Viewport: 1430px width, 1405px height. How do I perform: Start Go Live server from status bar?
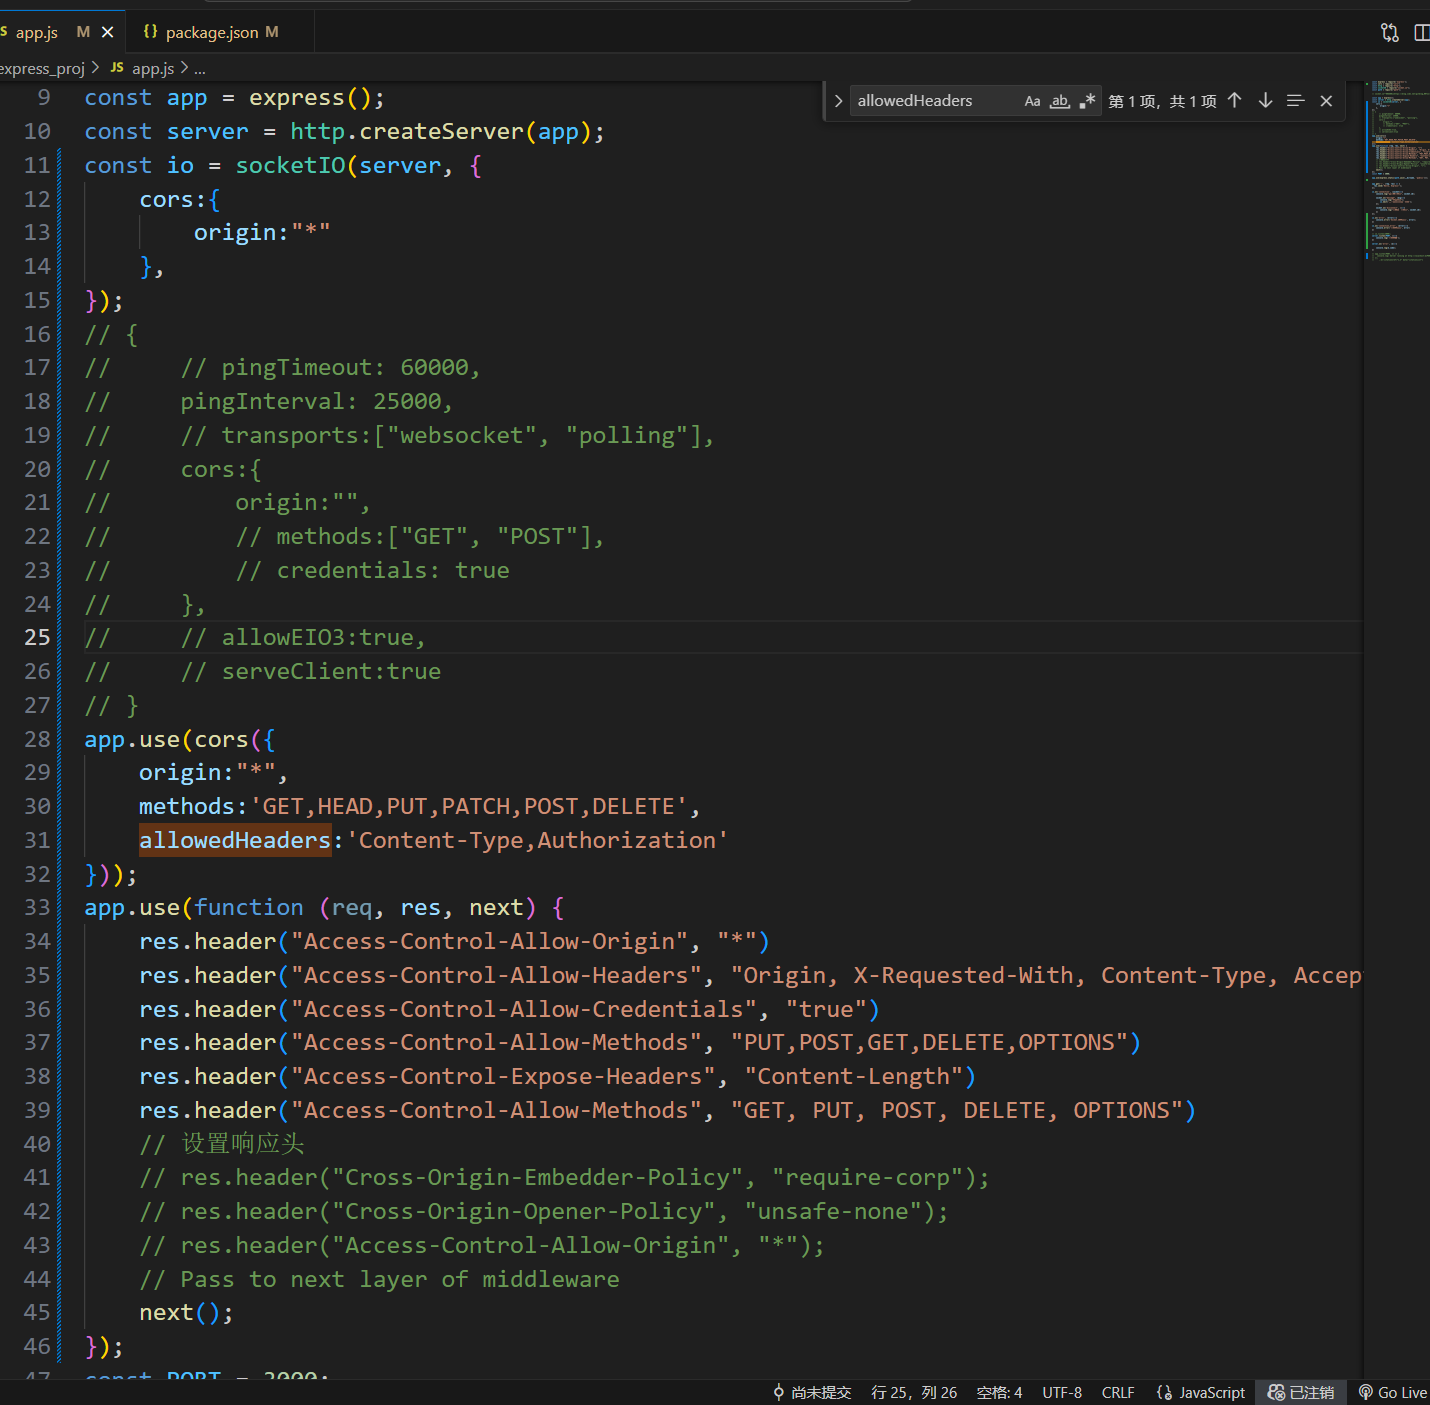click(1392, 1392)
